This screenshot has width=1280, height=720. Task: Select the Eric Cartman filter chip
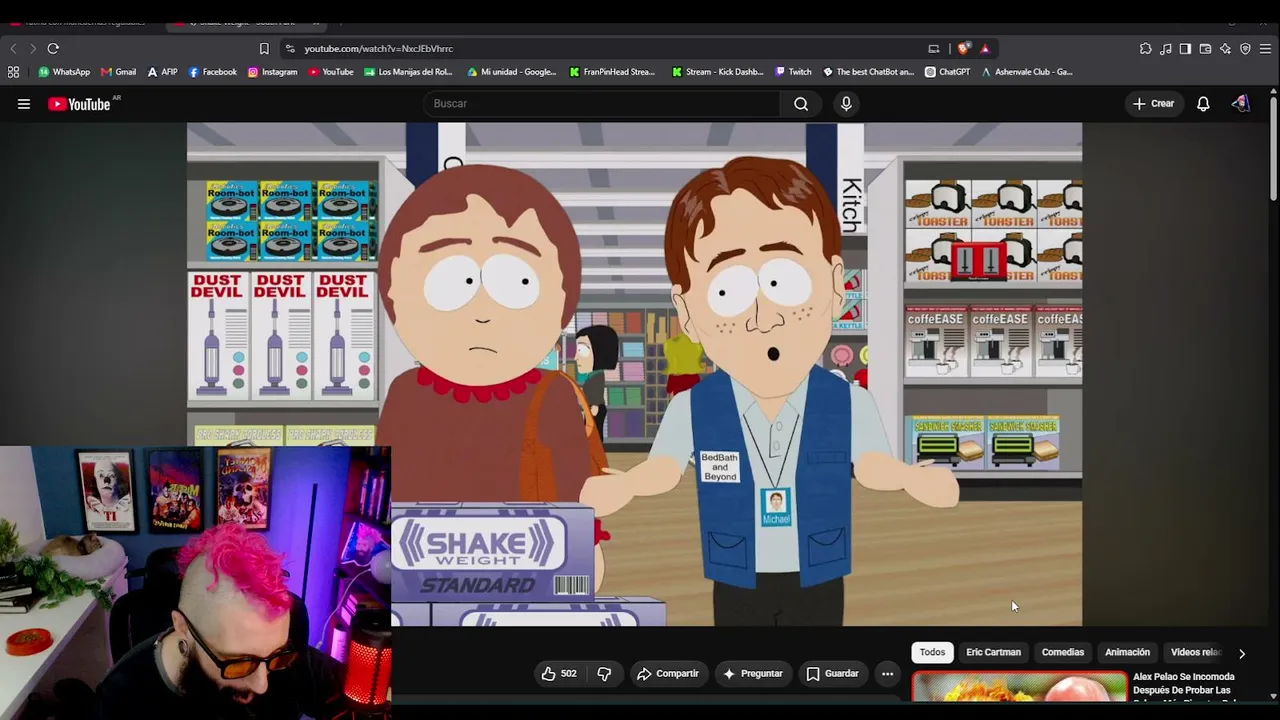(993, 653)
